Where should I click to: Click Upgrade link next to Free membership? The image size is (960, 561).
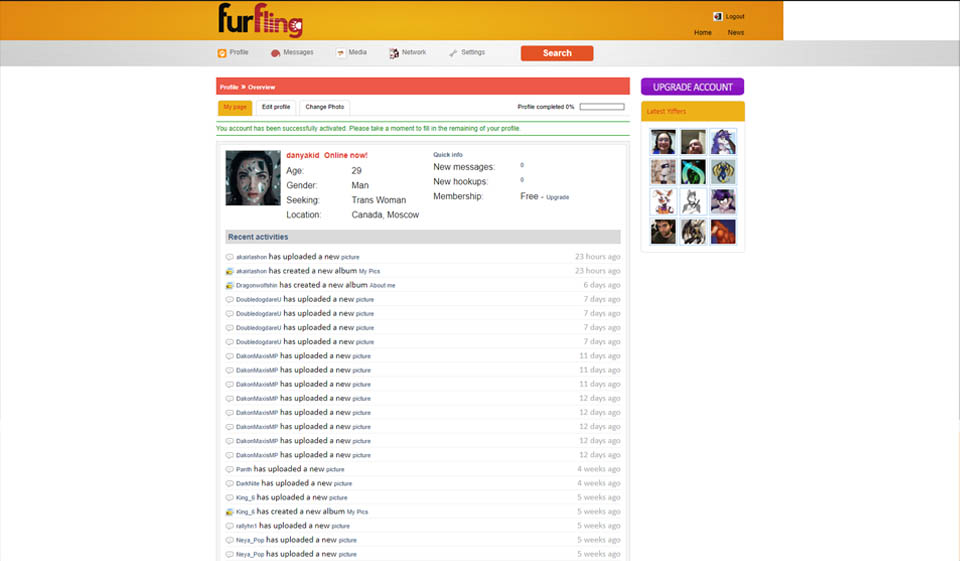[557, 198]
